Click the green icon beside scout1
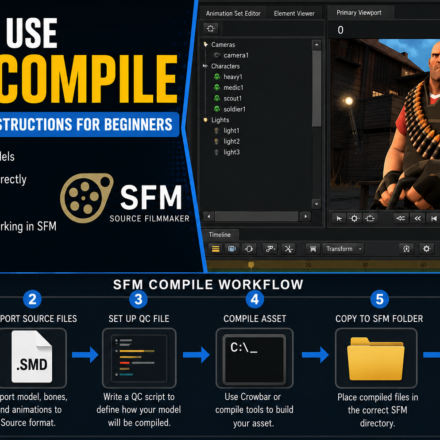 217,98
